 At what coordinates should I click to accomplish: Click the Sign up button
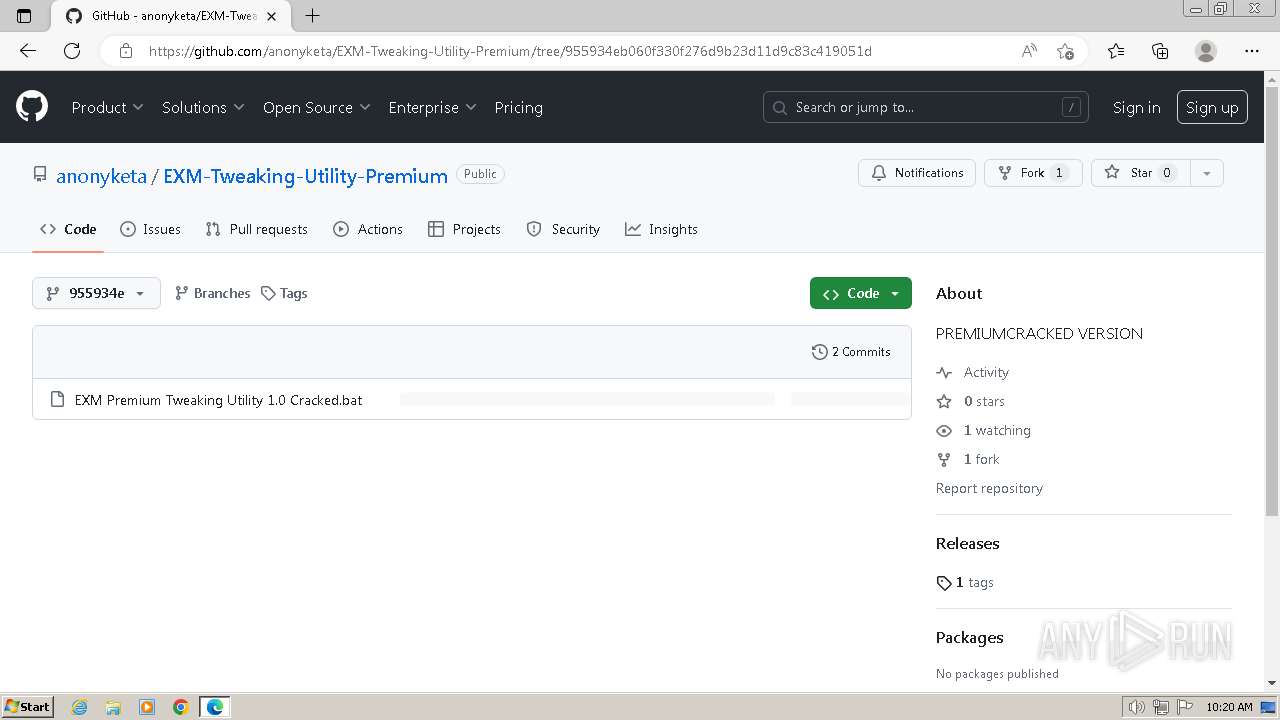point(1212,108)
